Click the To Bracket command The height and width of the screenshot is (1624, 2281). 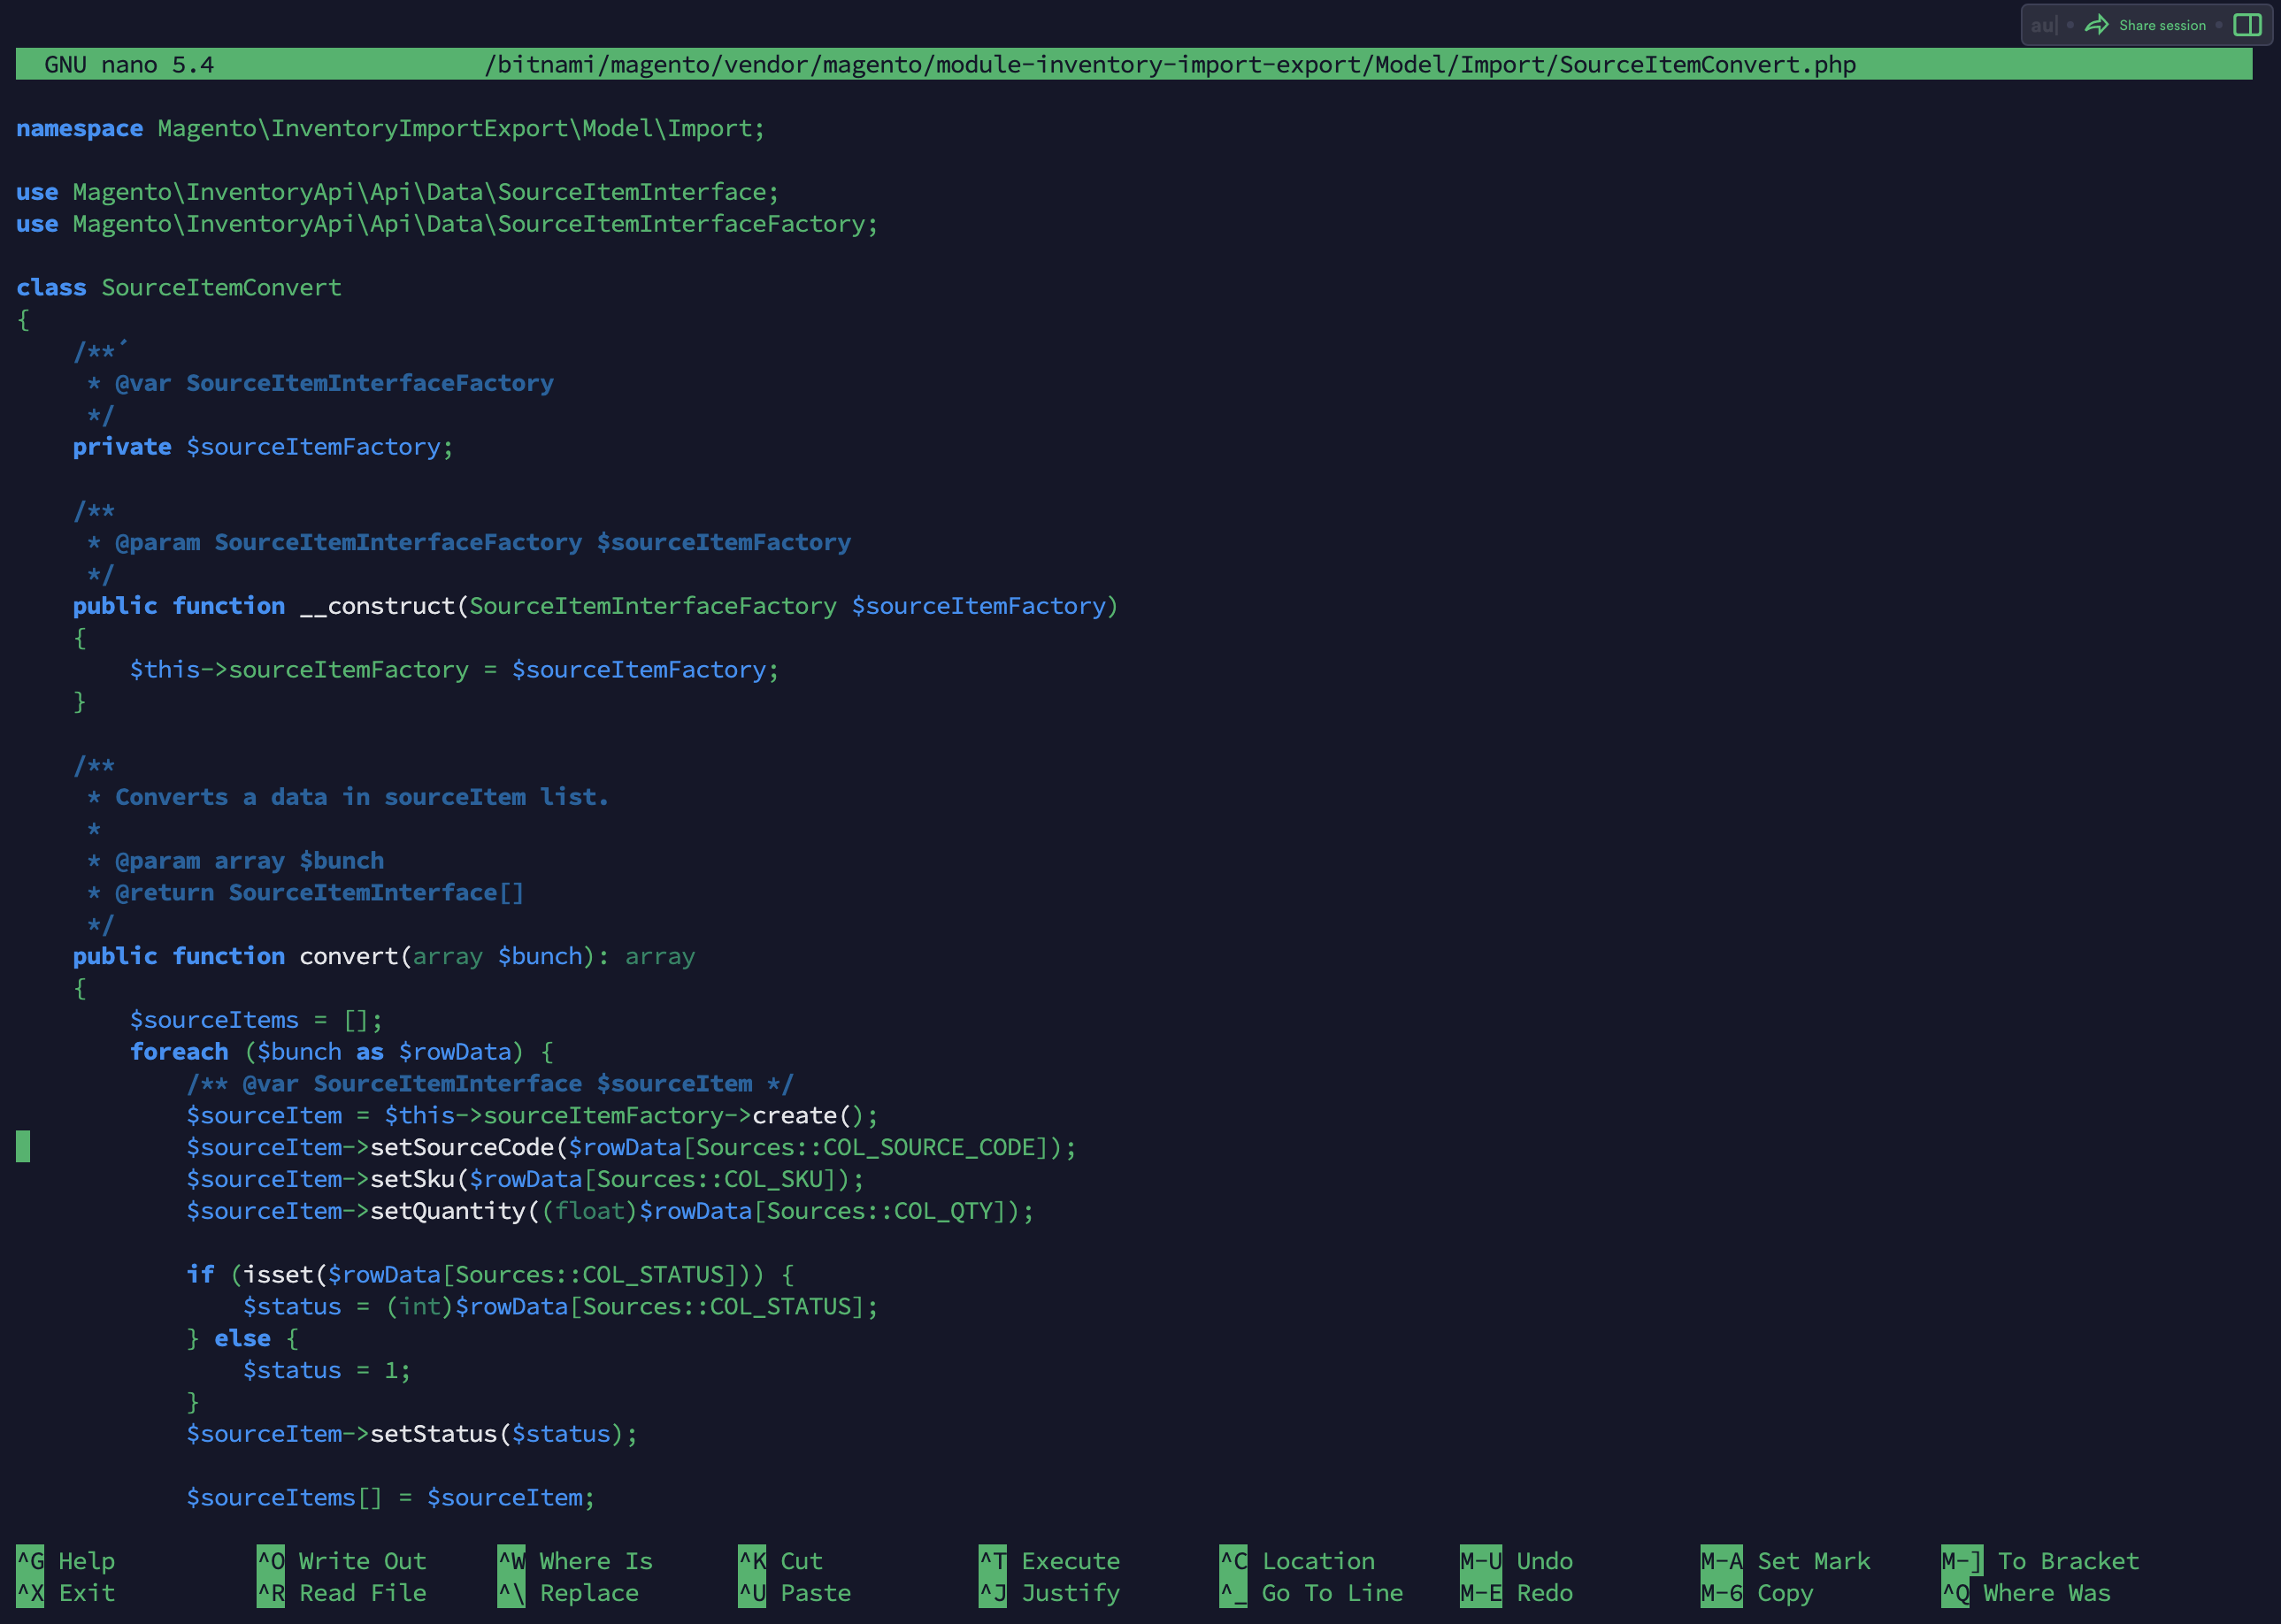[x=2068, y=1561]
